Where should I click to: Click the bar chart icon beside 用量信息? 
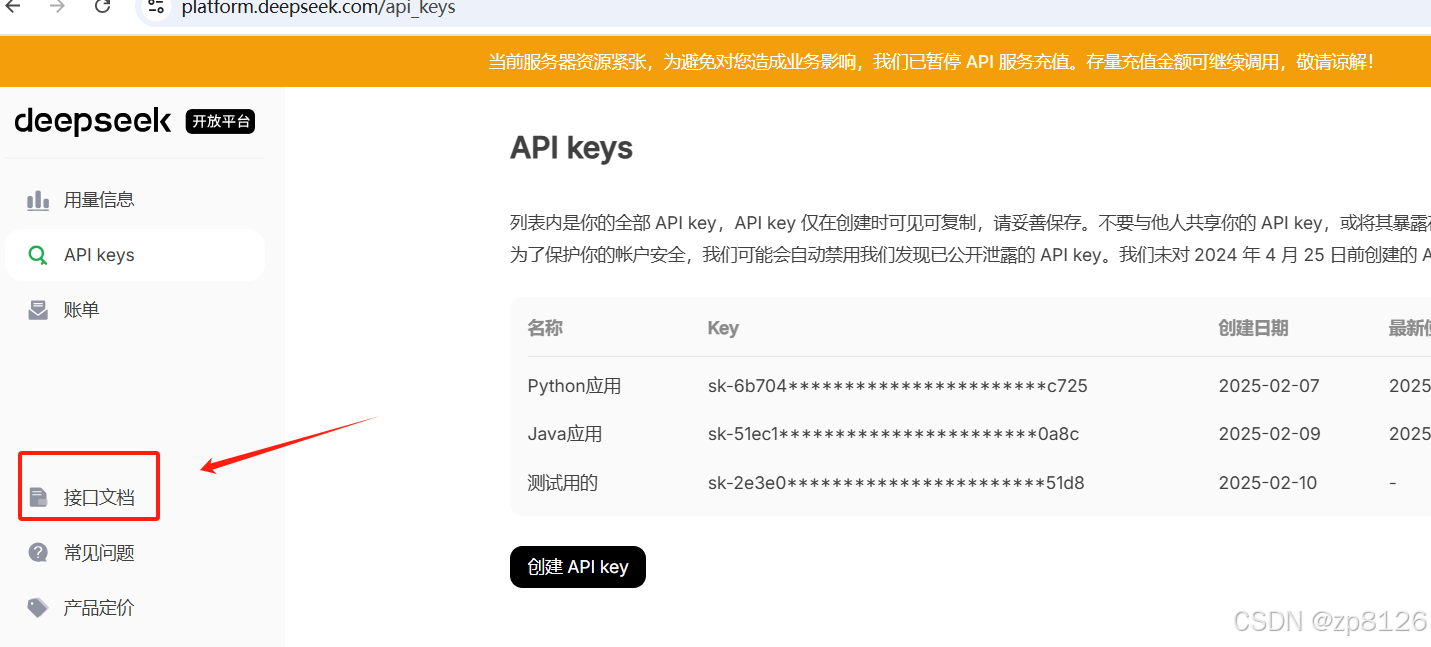pos(38,200)
